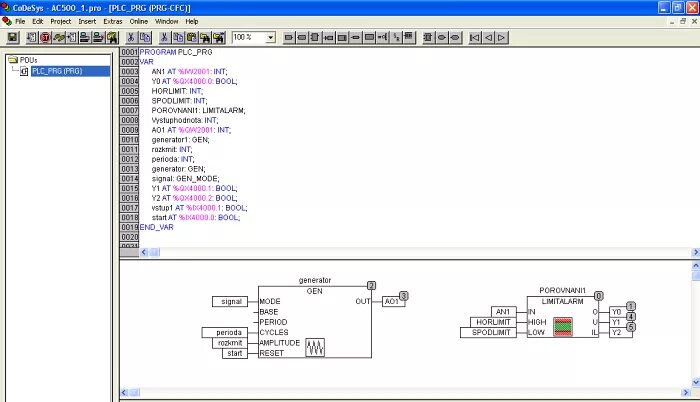Viewport: 700px width, 402px height.
Task: Insert a CFC Output element
Action: tap(302, 38)
